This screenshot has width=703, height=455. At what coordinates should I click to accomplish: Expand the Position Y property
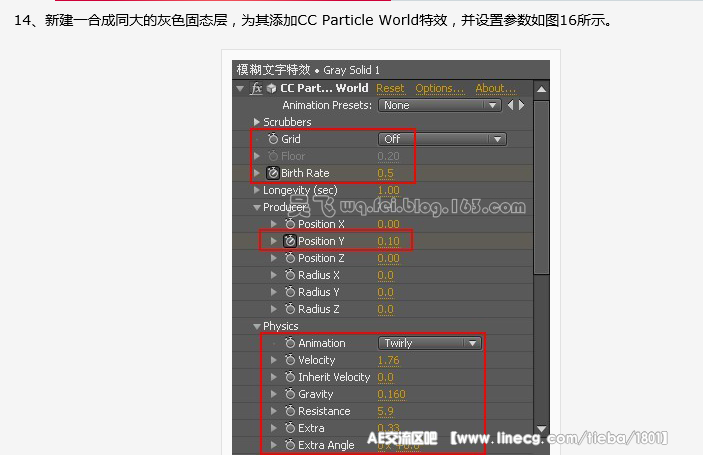click(273, 241)
